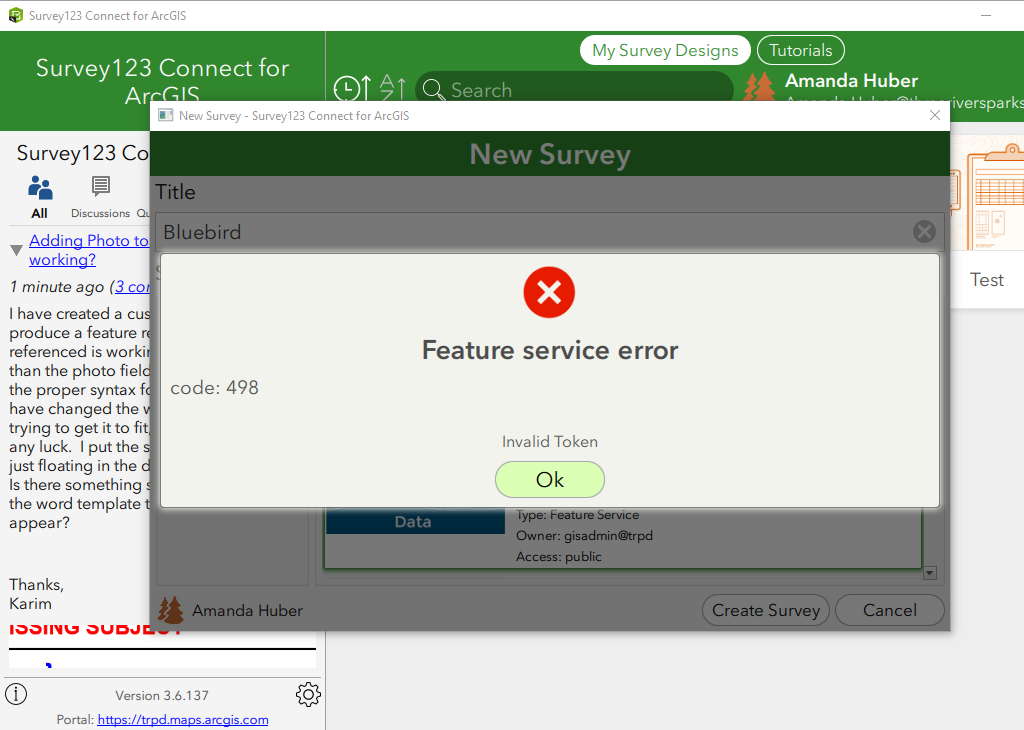The width and height of the screenshot is (1024, 730).
Task: Open the info about icon
Action: point(16,693)
